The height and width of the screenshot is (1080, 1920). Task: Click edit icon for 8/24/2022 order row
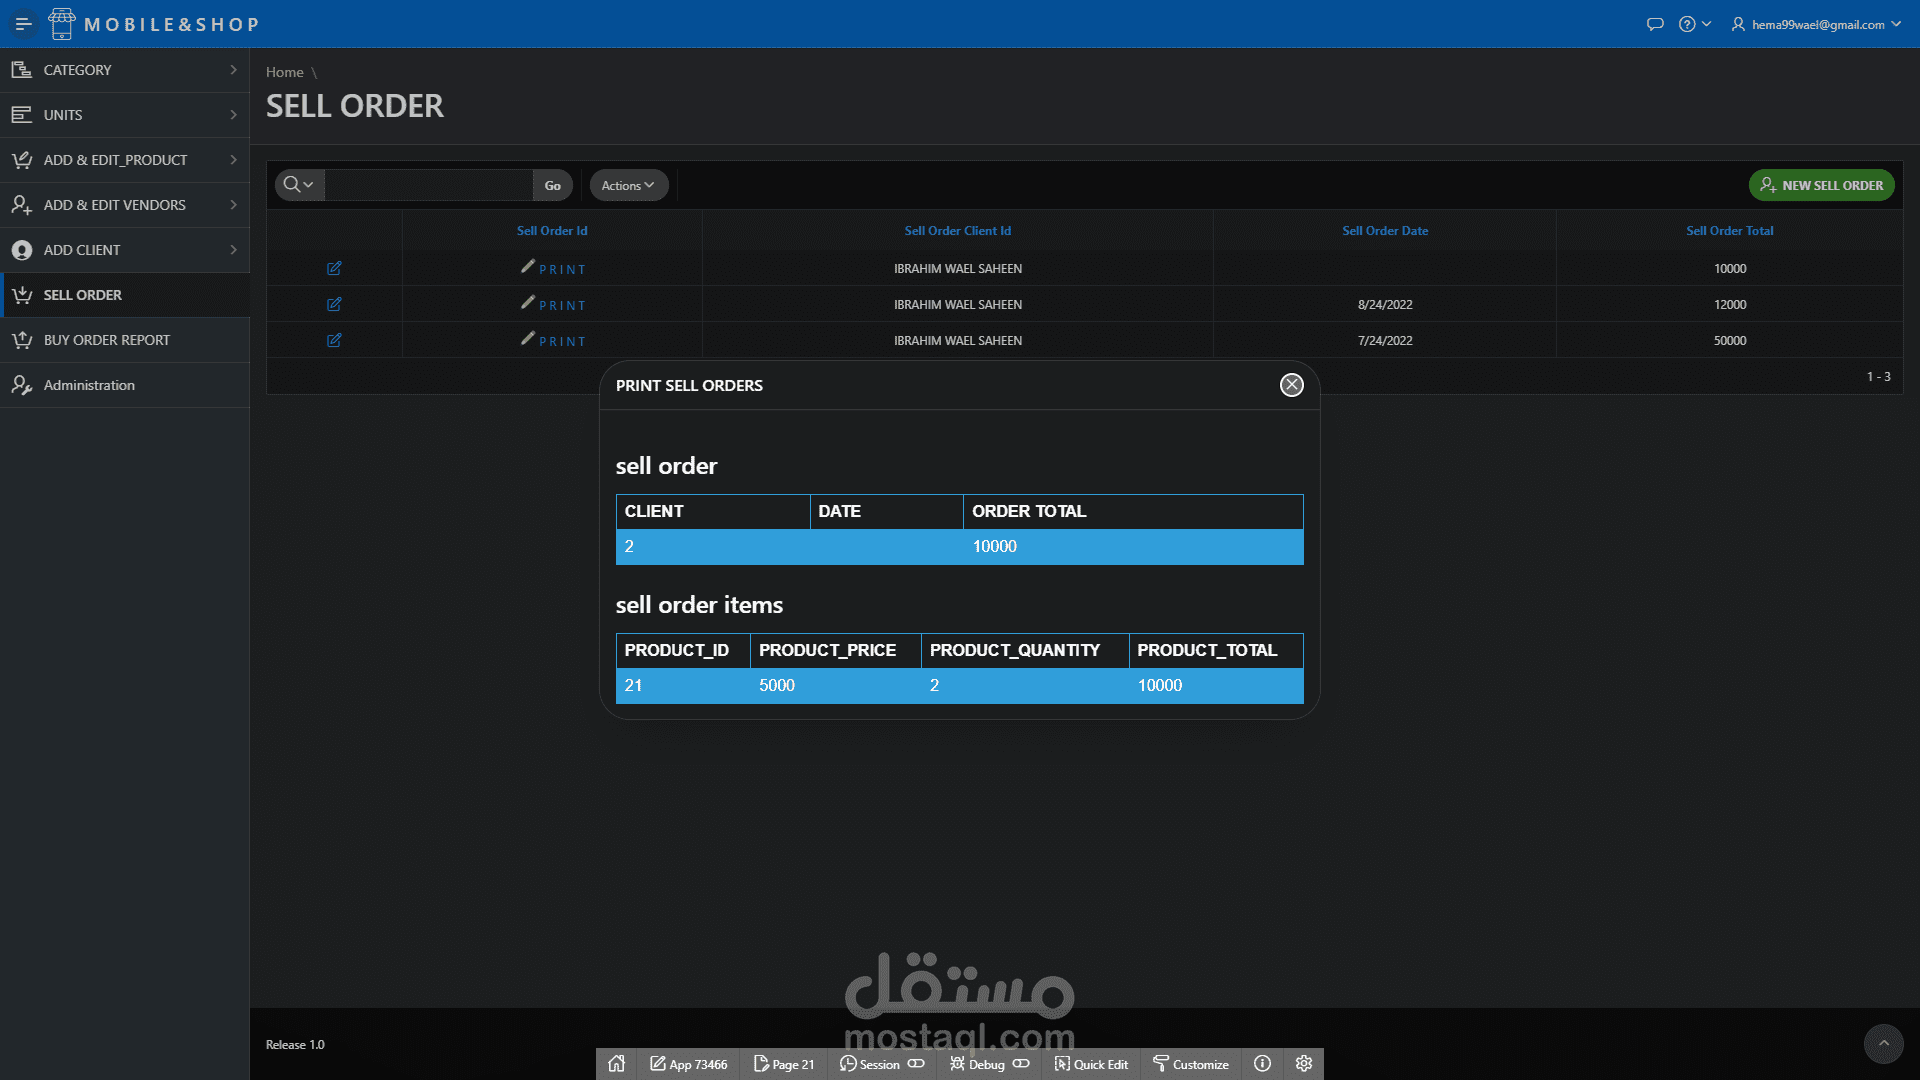coord(334,304)
